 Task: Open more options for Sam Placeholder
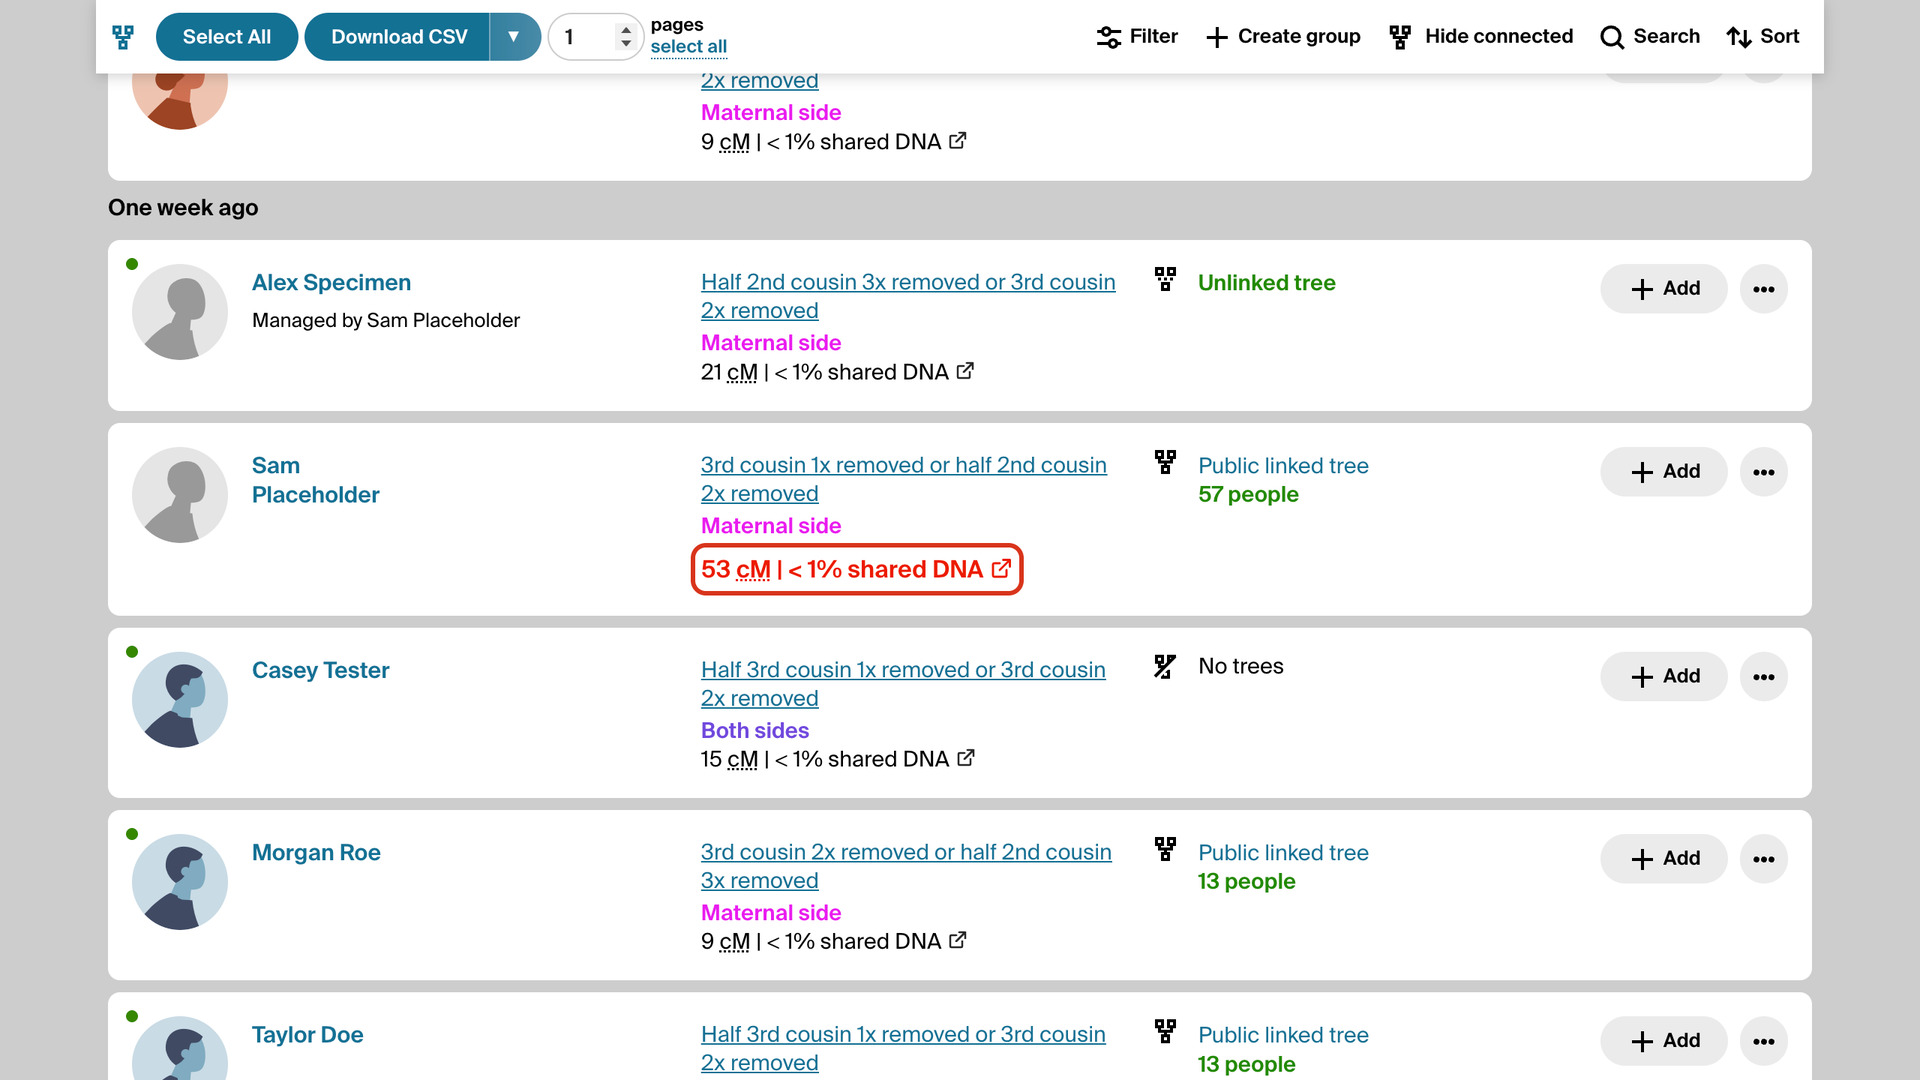point(1764,472)
